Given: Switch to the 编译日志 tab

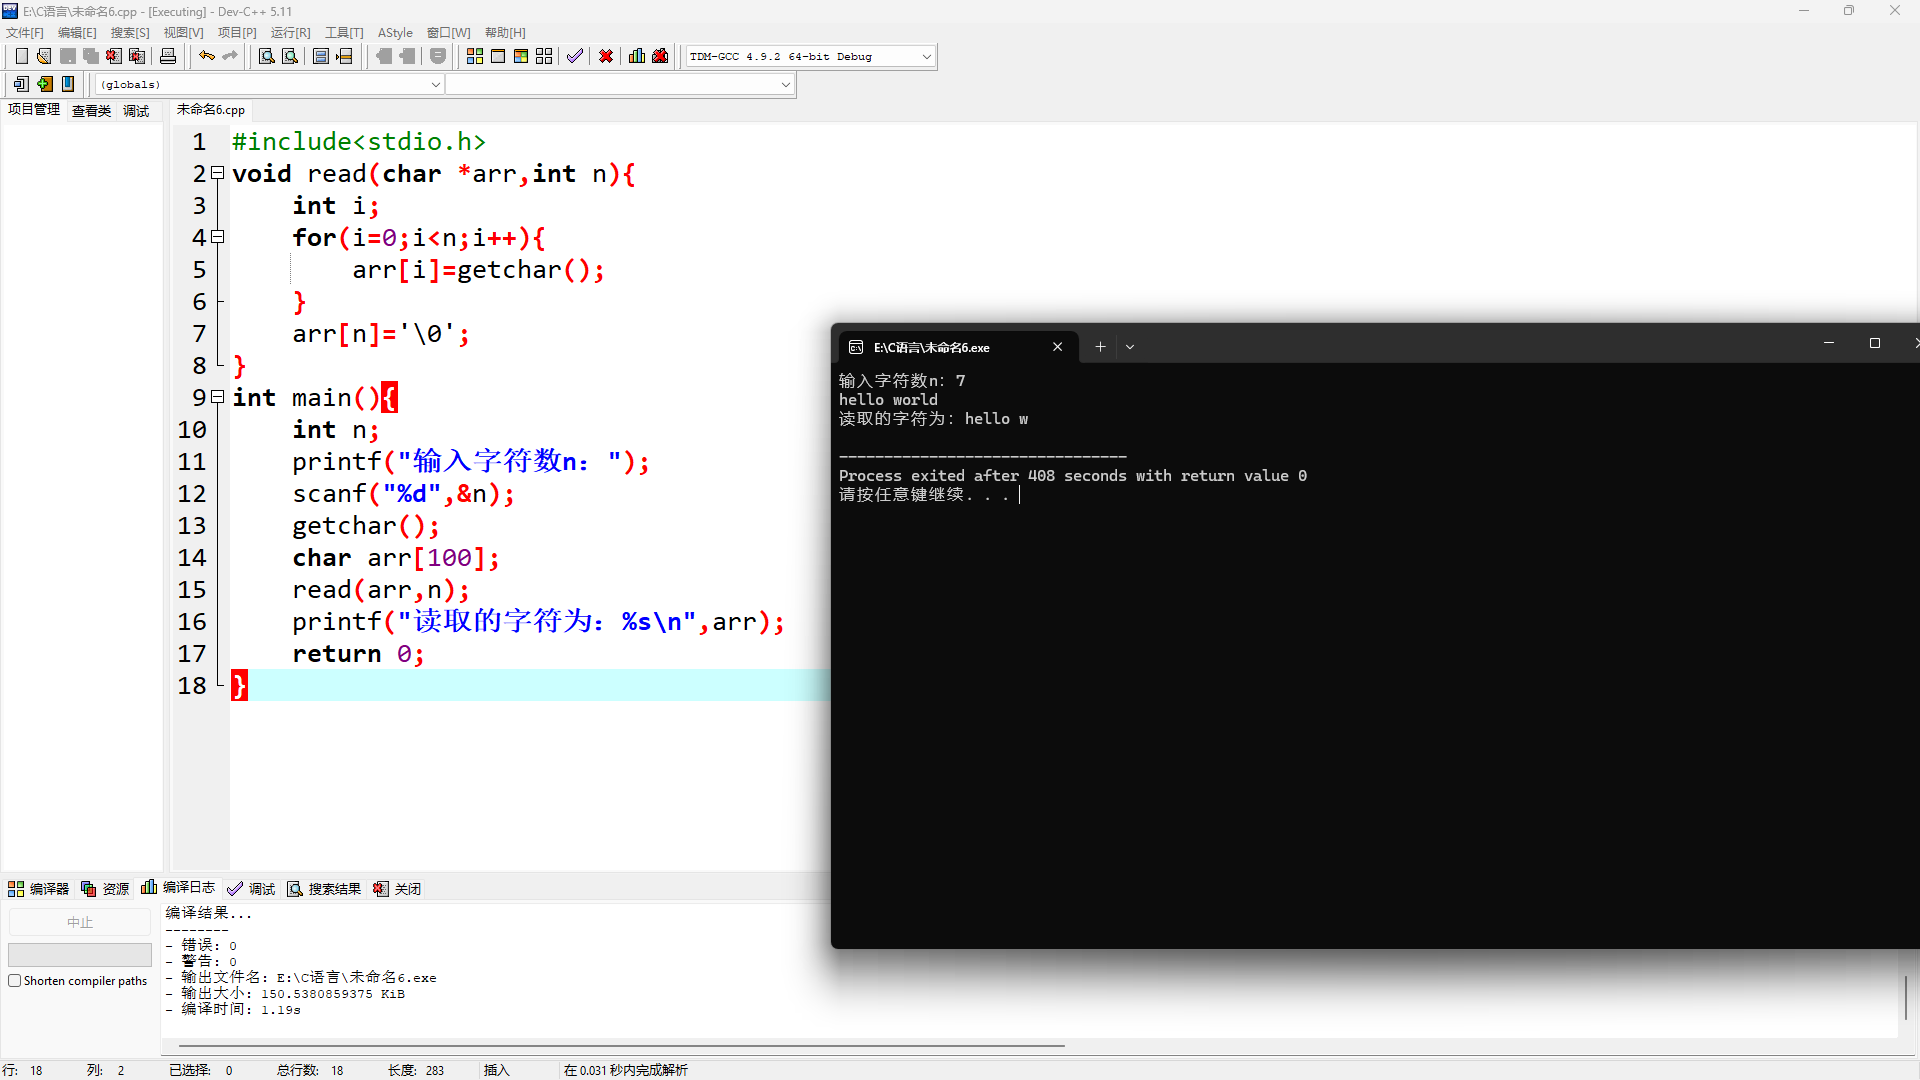Looking at the screenshot, I should 179,888.
